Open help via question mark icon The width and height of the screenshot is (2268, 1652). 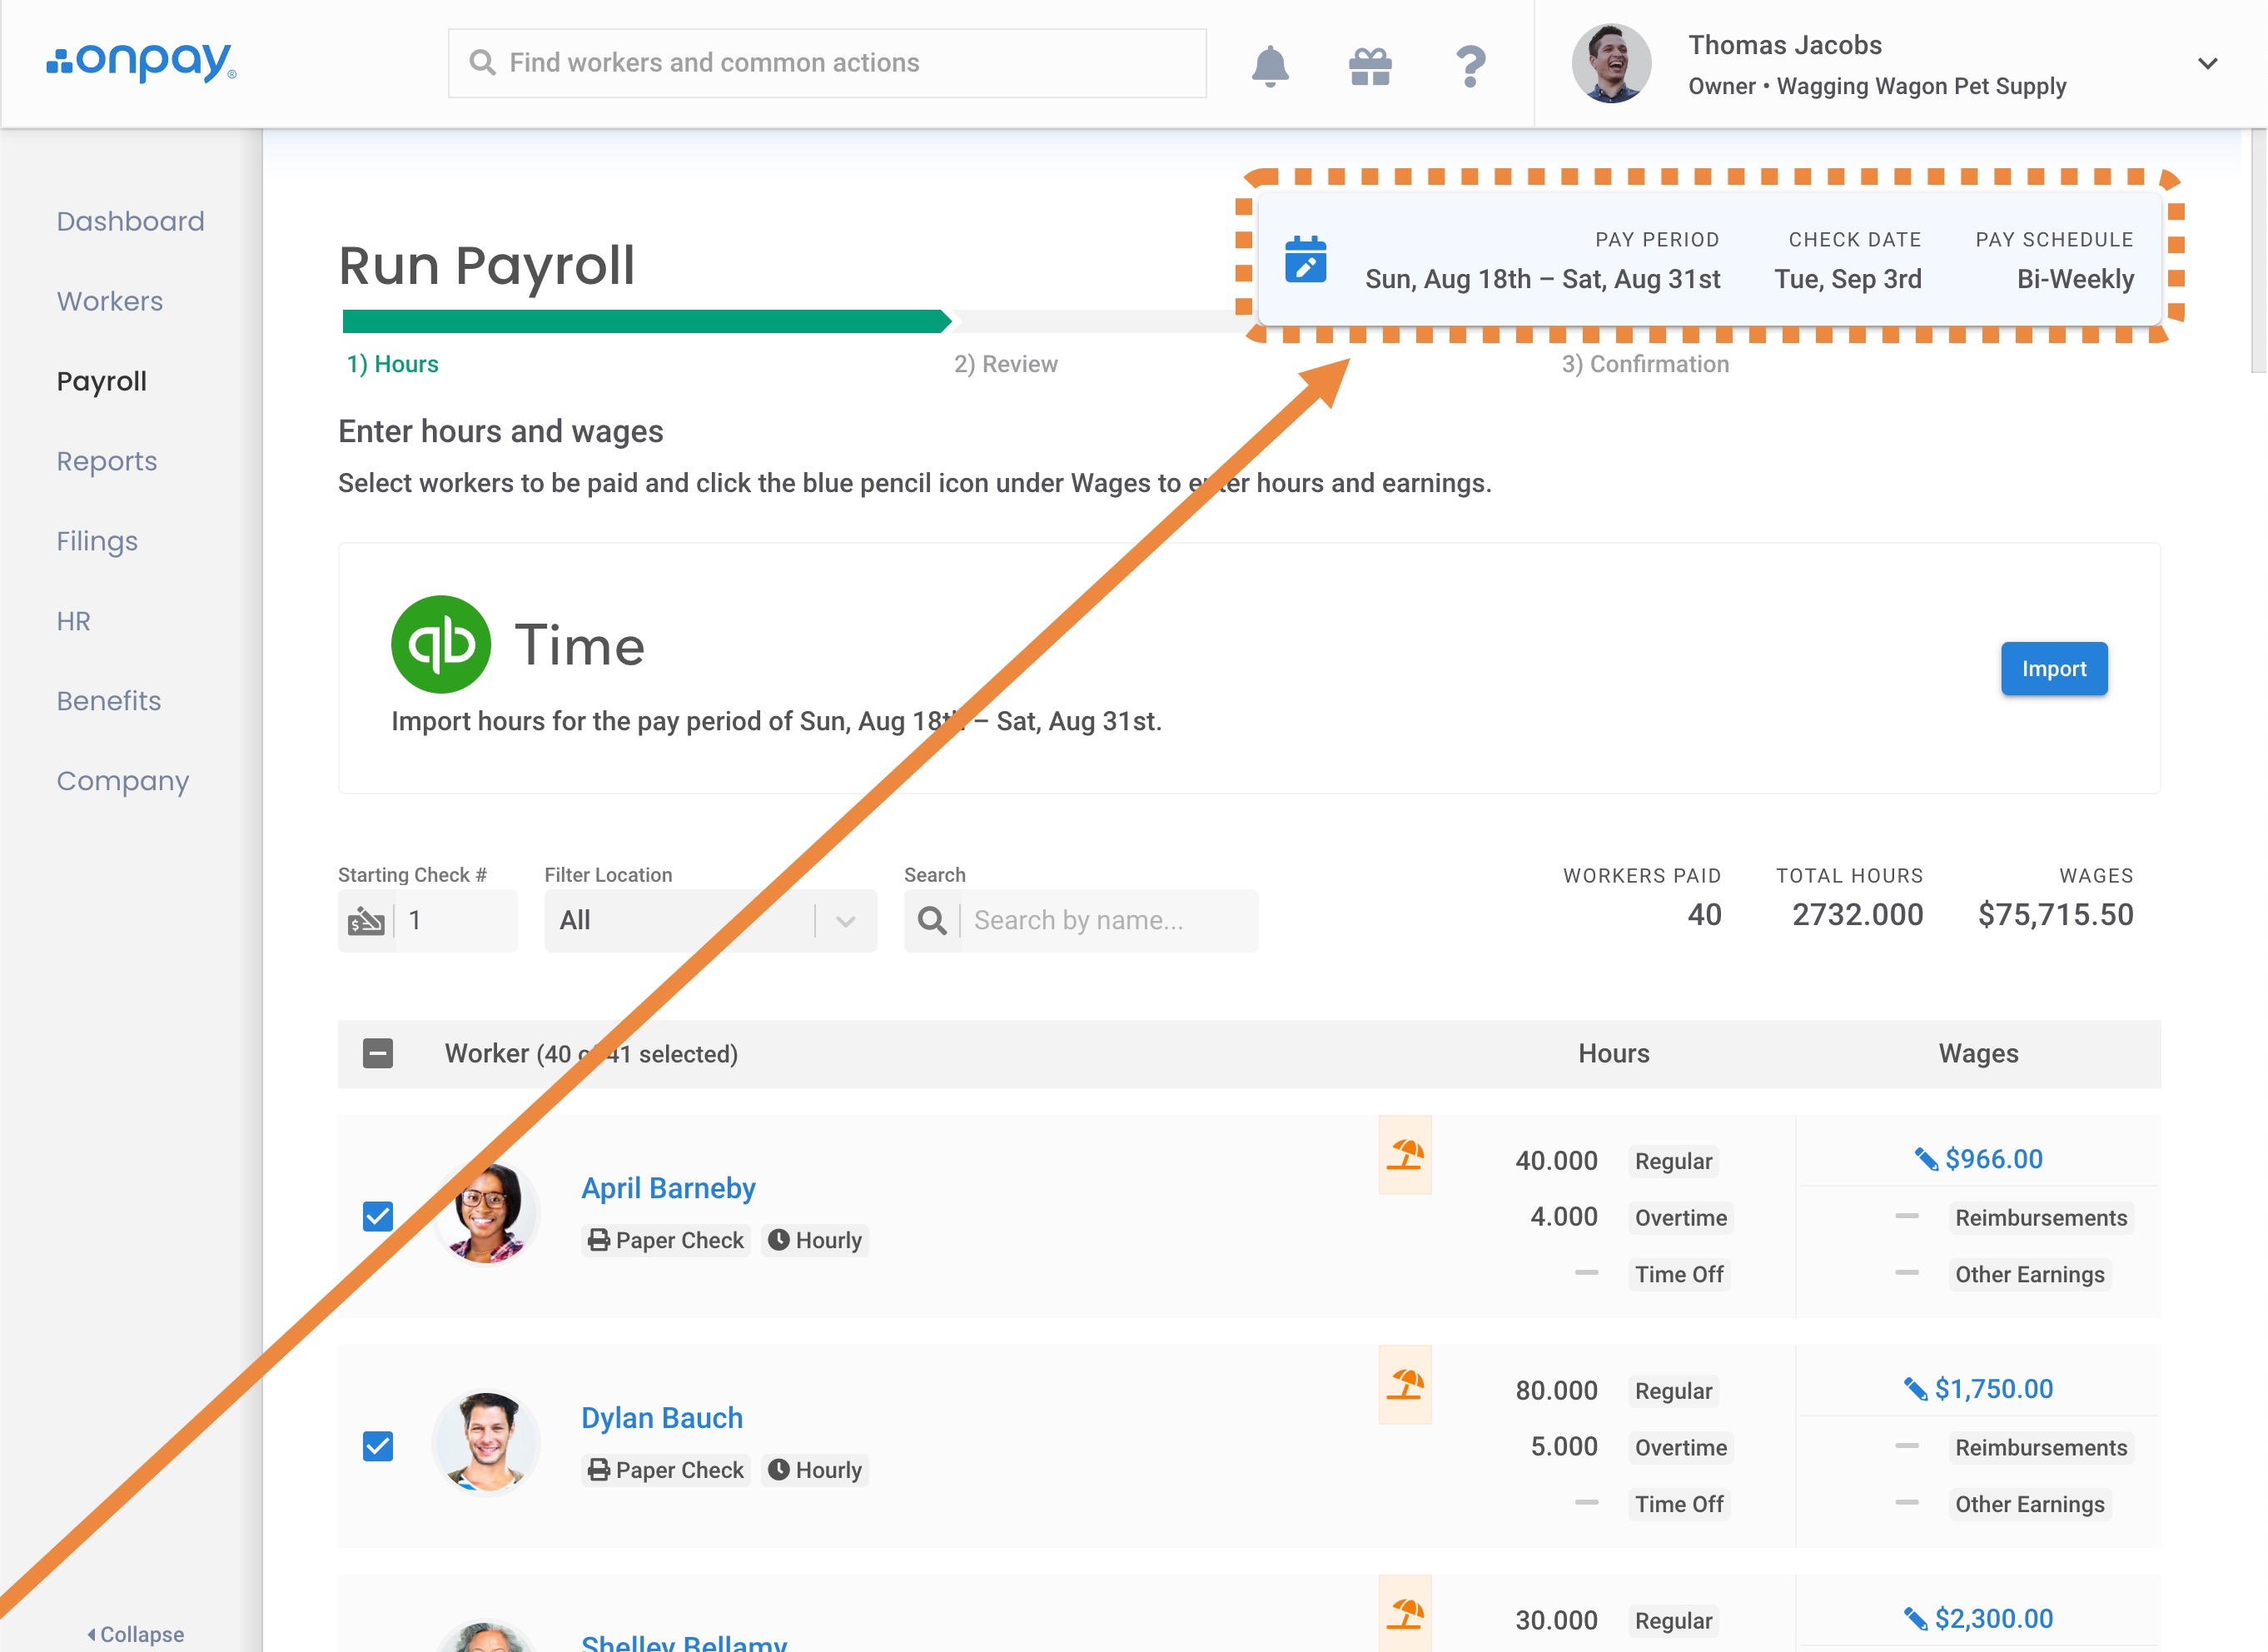pyautogui.click(x=1470, y=66)
